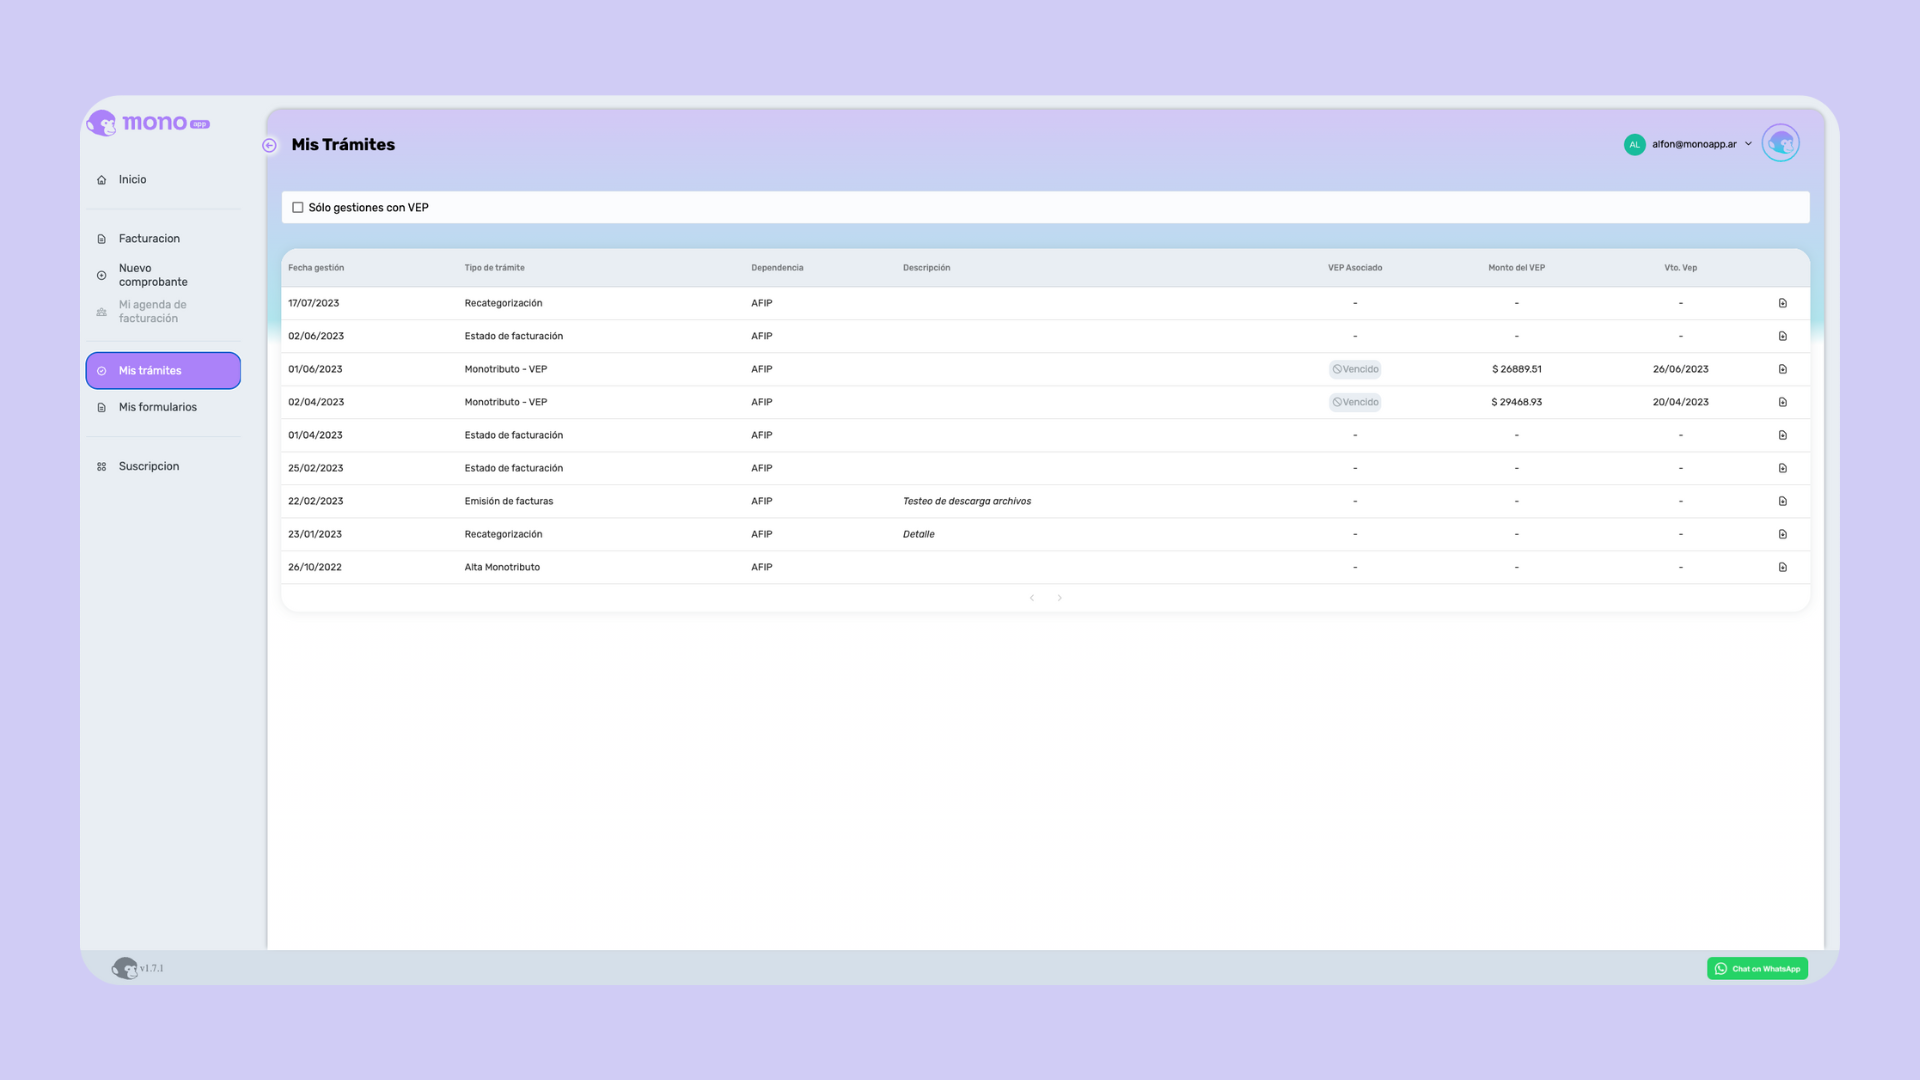1920x1080 pixels.
Task: Click the Facturacion document icon
Action: (101, 239)
